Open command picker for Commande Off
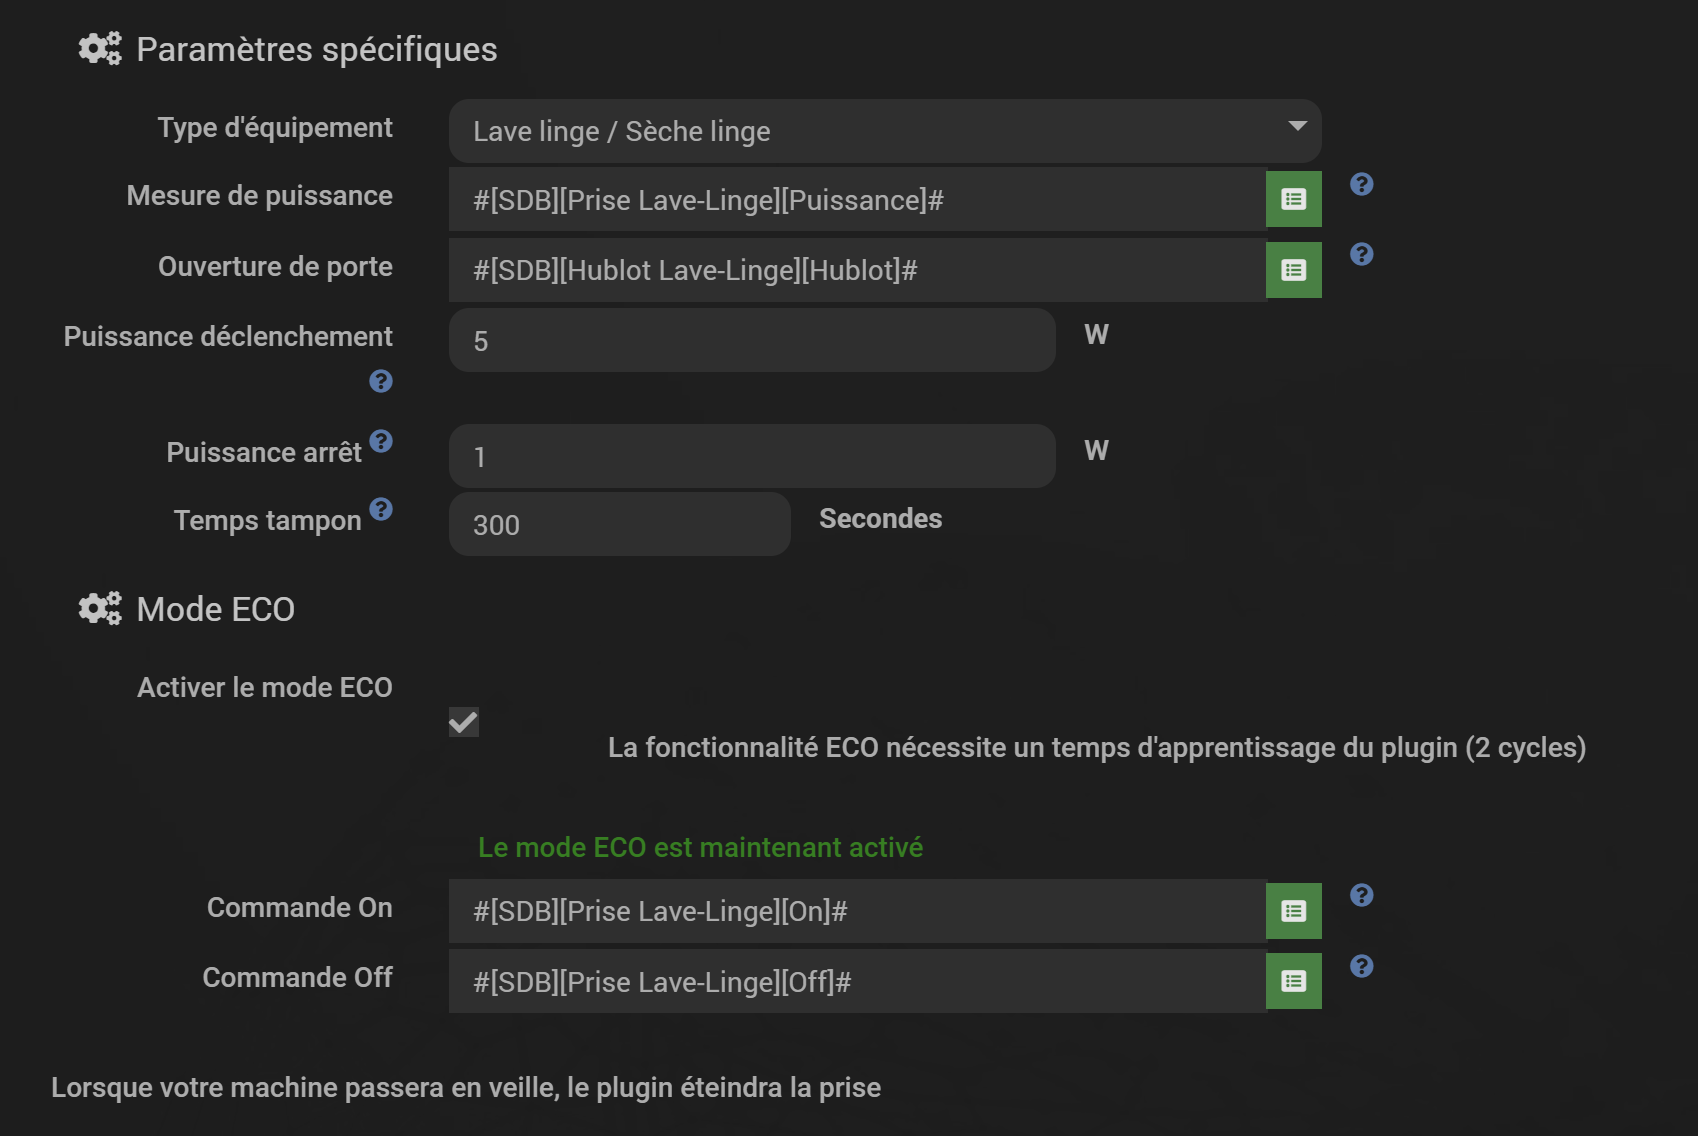Viewport: 1698px width, 1136px height. click(1294, 981)
